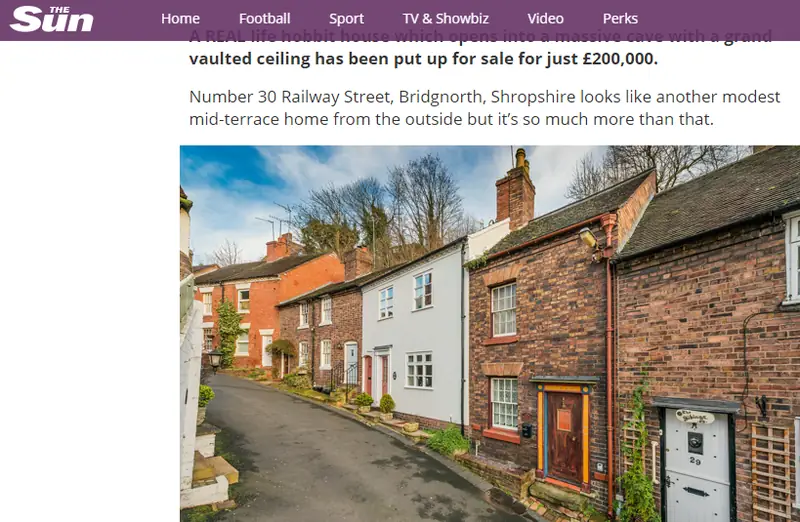
Task: Click the orange-framed wooden front door
Action: (564, 436)
